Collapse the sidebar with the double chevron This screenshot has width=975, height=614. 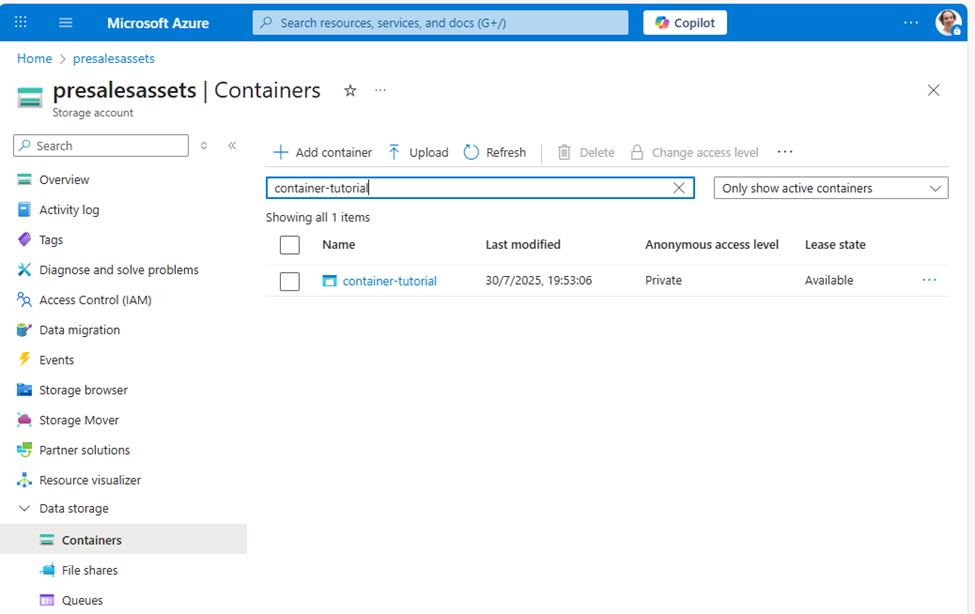pos(232,146)
